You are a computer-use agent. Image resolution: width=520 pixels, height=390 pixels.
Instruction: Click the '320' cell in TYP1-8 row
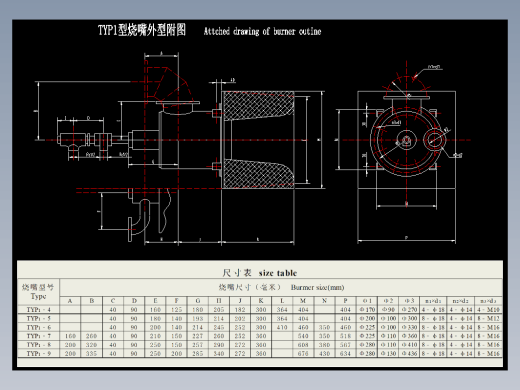click(x=91, y=345)
